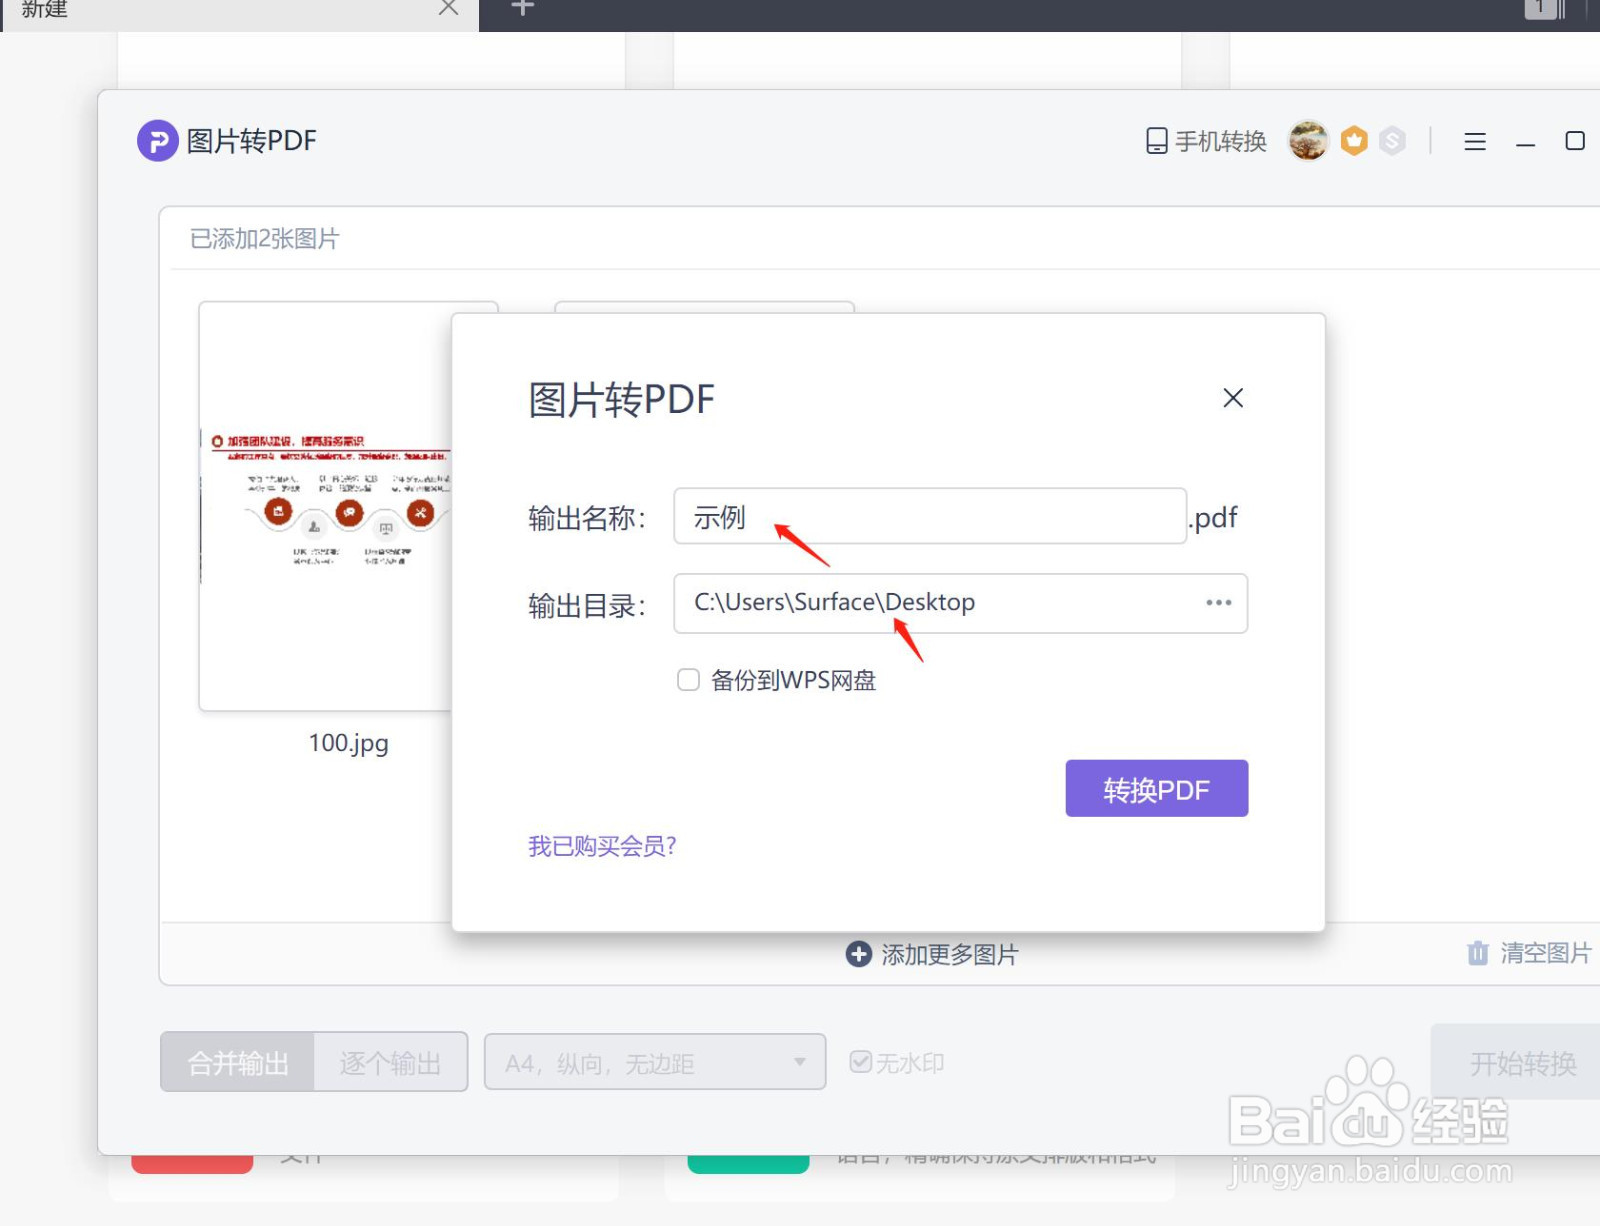This screenshot has width=1600, height=1226.
Task: Click 清空图片 trash icon
Action: click(1477, 953)
